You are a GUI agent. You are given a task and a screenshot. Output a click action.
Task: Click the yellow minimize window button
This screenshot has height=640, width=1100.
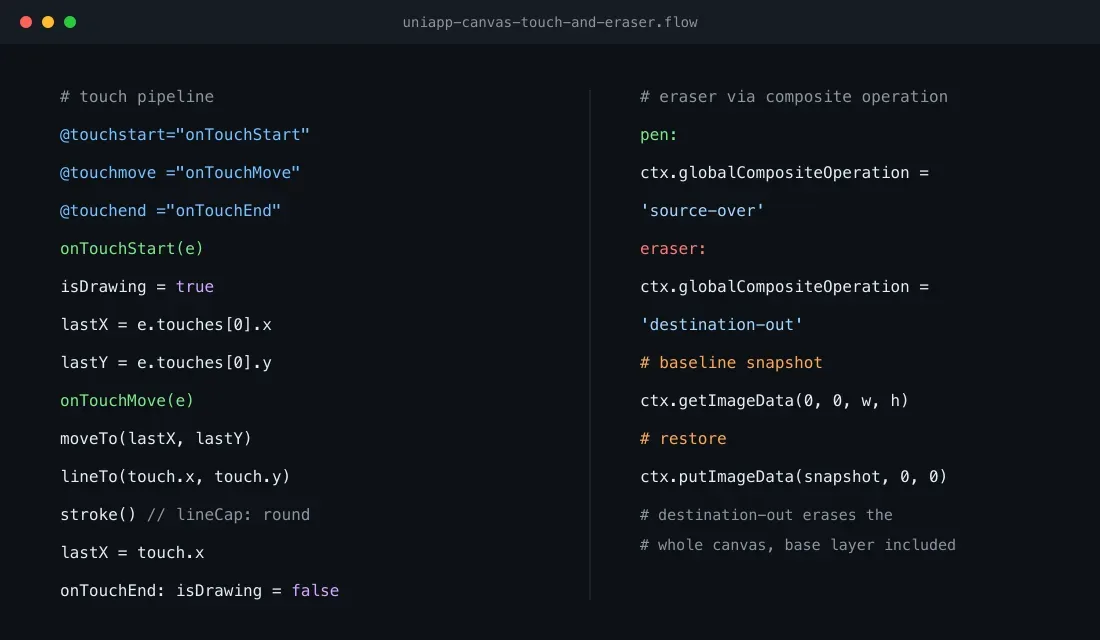coord(48,22)
